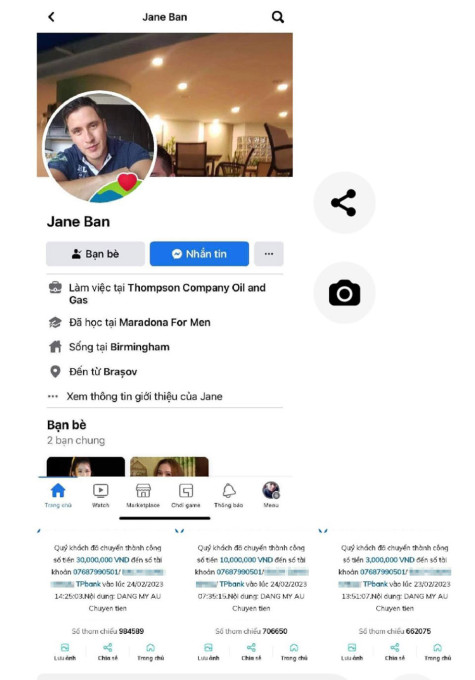This screenshot has width=475, height=680.
Task: Open search with magnifying glass icon
Action: point(278,17)
